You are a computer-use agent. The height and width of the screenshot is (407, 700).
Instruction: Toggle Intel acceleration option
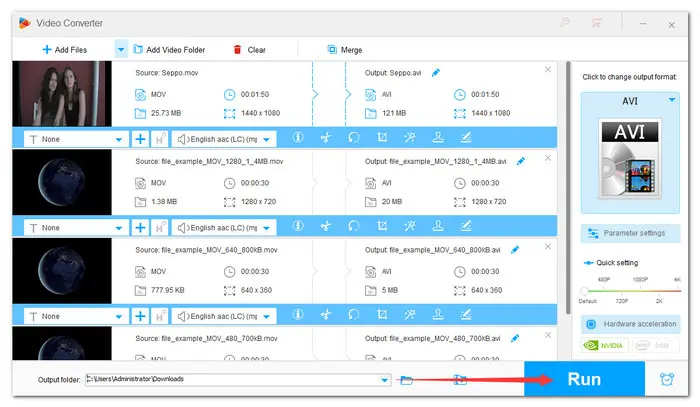tap(655, 345)
